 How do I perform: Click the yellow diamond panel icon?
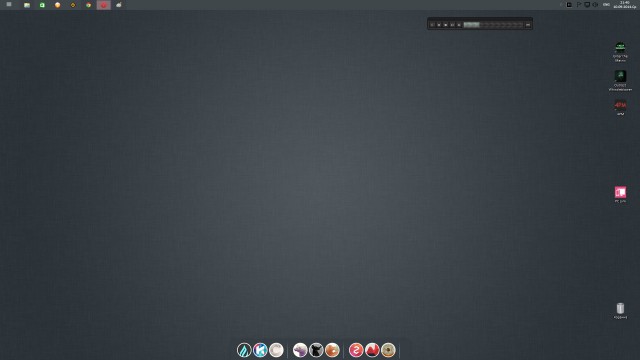[73, 5]
